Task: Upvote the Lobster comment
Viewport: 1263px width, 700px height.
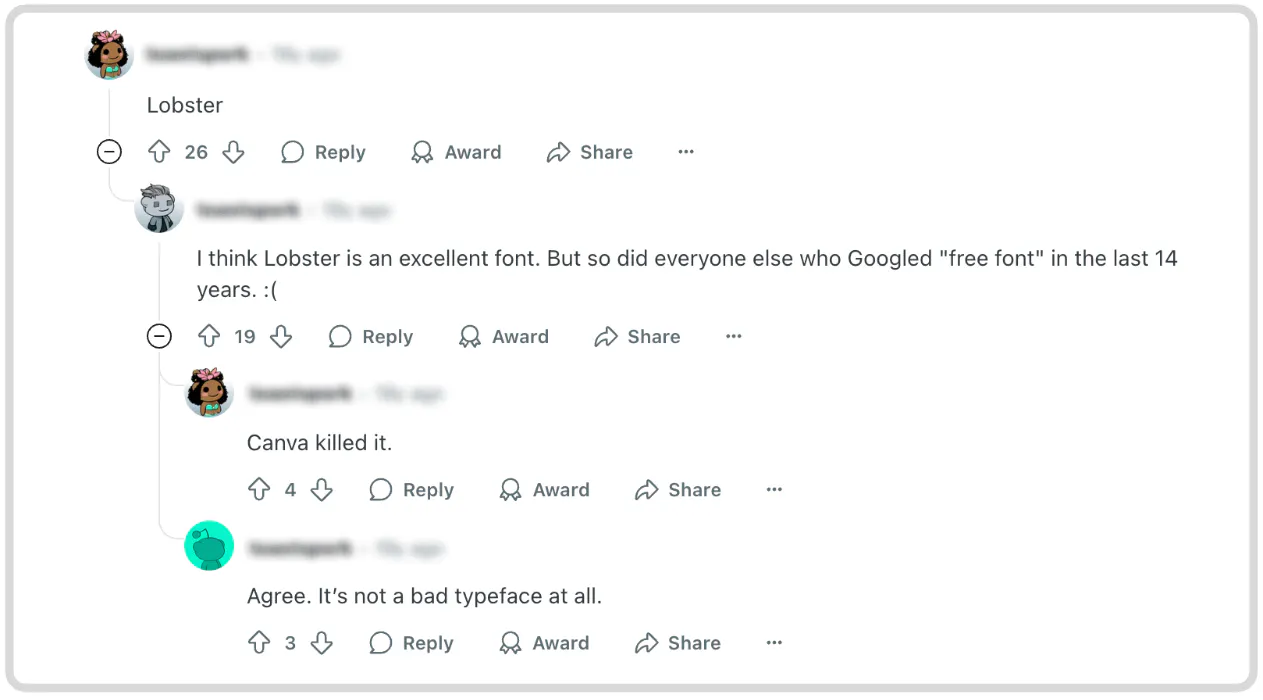Action: tap(159, 152)
